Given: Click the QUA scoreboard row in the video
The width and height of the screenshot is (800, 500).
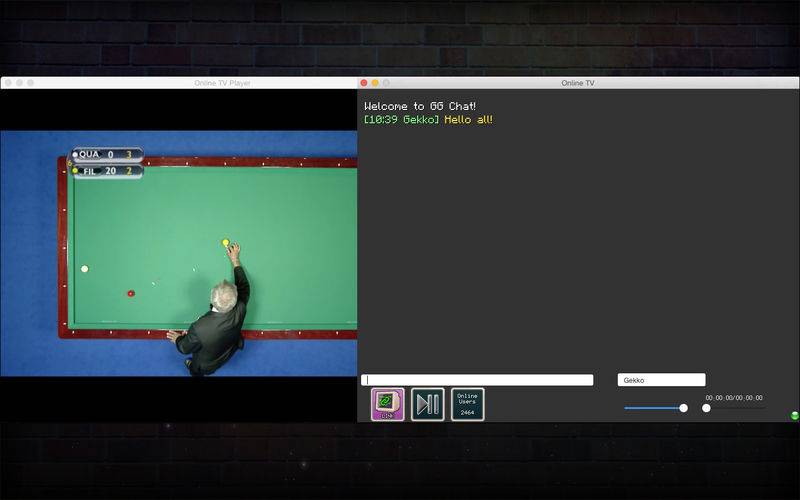Looking at the screenshot, I should tap(107, 155).
